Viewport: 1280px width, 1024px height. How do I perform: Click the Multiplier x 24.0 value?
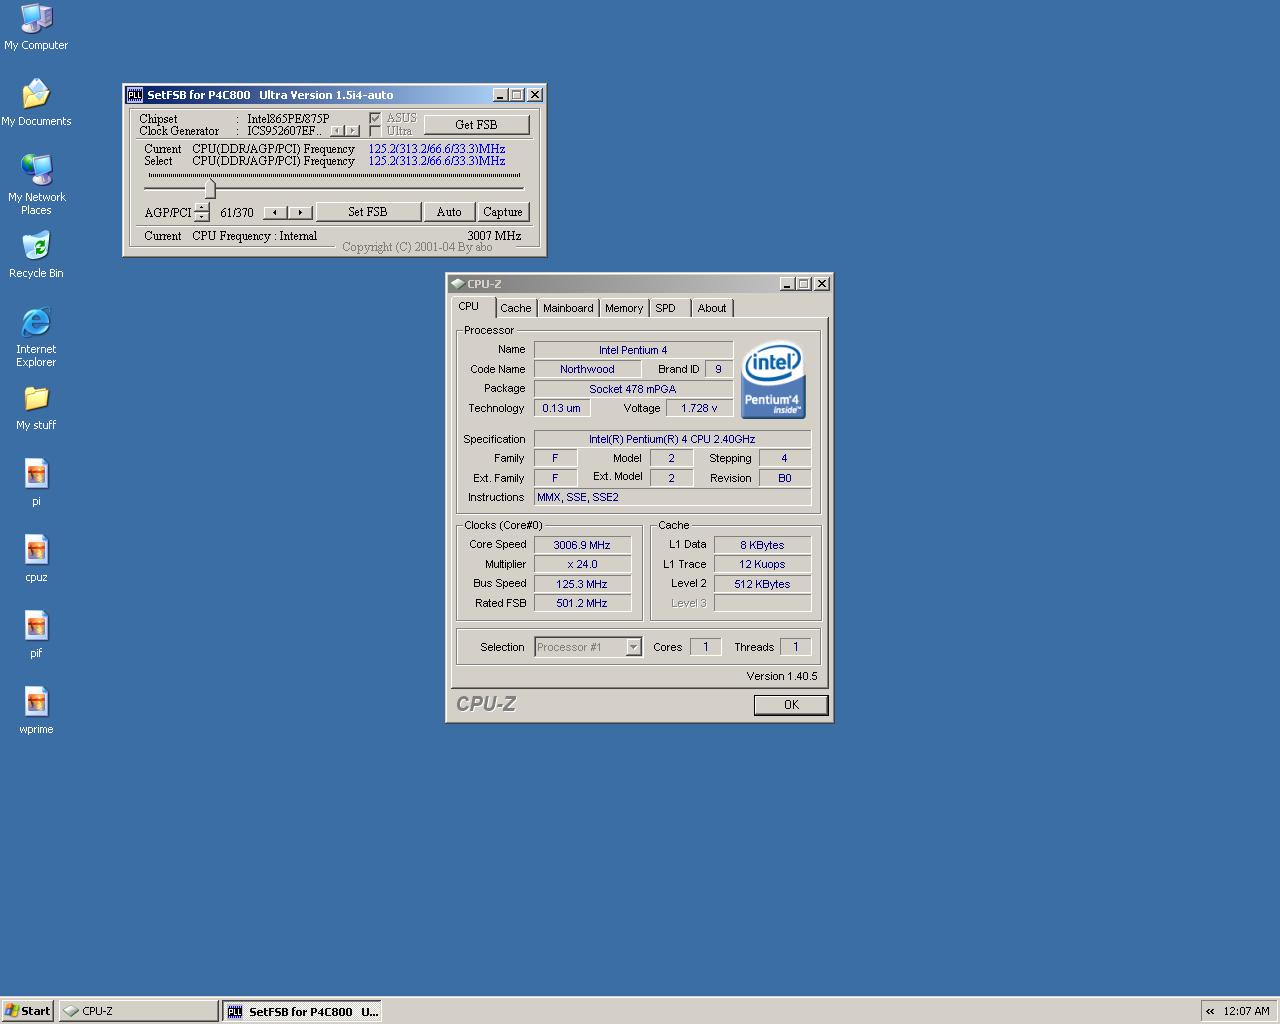582,564
